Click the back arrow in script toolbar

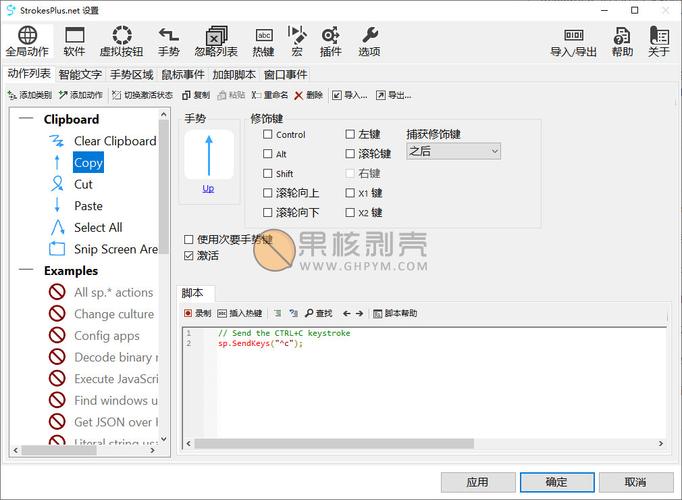point(347,313)
